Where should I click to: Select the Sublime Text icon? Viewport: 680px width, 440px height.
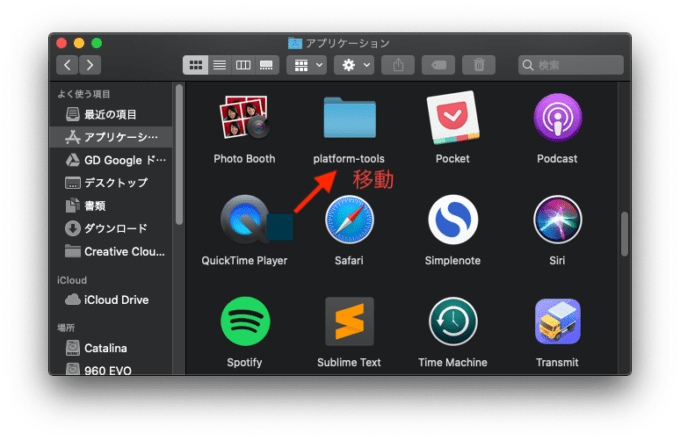pos(349,321)
